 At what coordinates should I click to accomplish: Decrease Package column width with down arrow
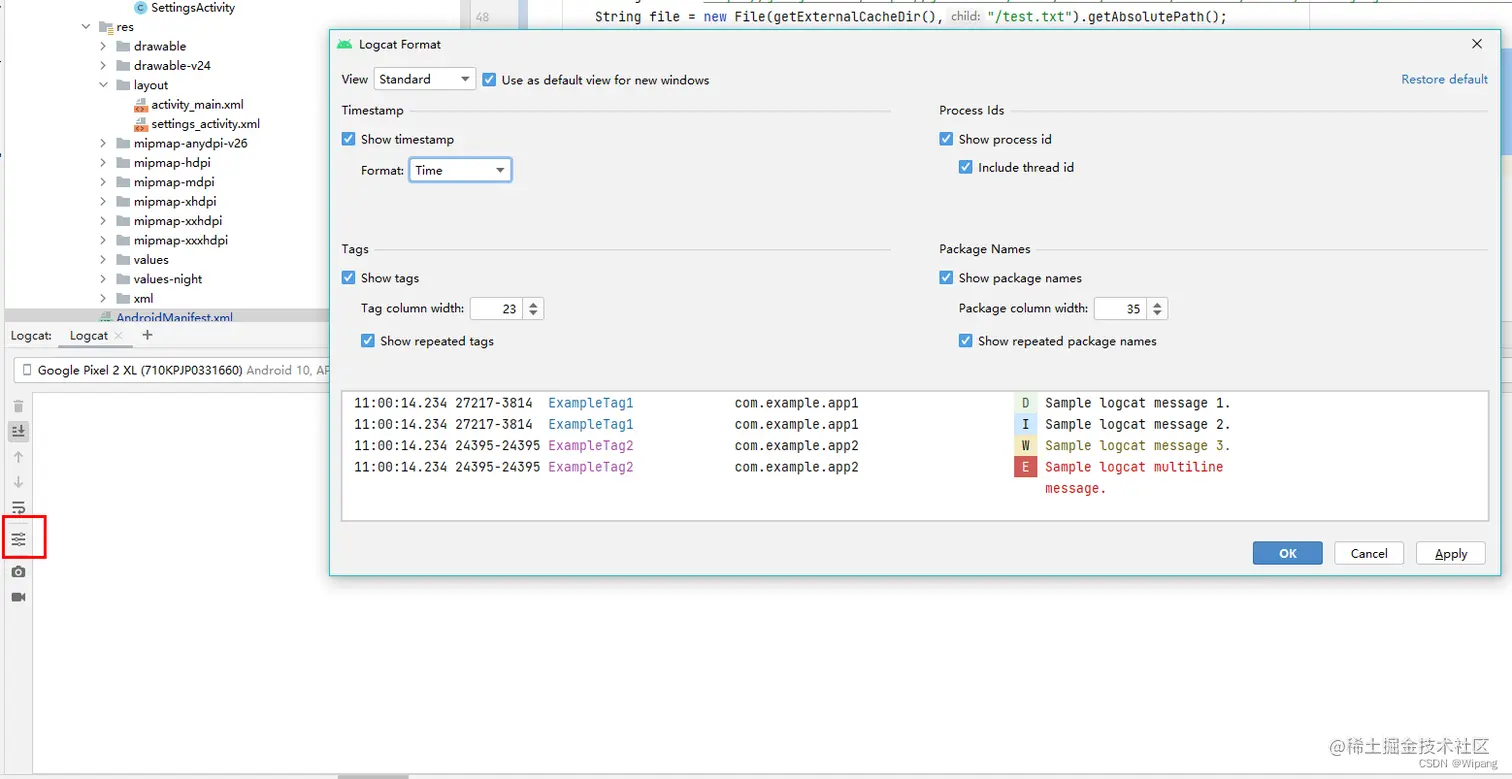[1157, 314]
